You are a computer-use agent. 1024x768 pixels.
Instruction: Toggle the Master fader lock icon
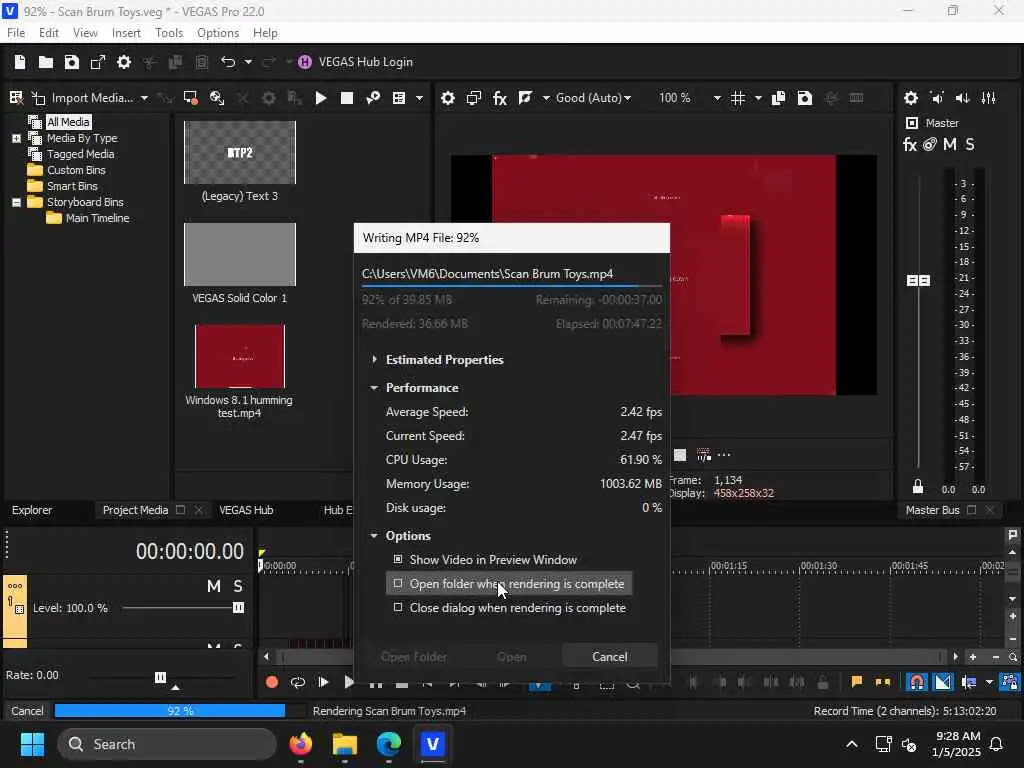point(918,487)
